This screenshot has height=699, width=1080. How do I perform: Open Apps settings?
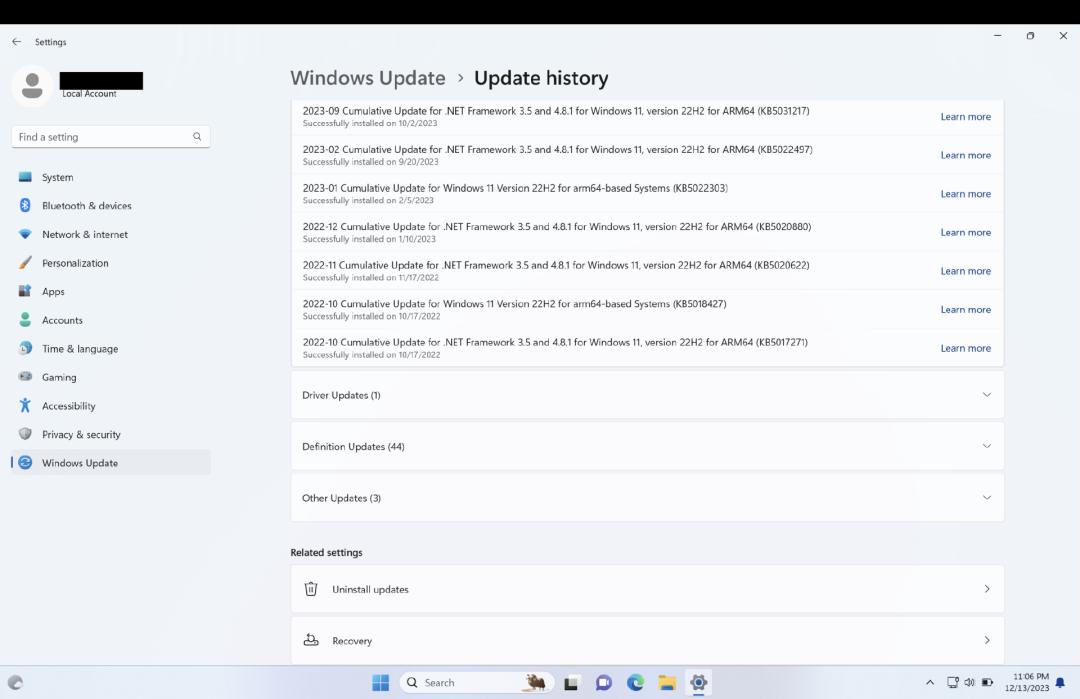tap(110, 291)
